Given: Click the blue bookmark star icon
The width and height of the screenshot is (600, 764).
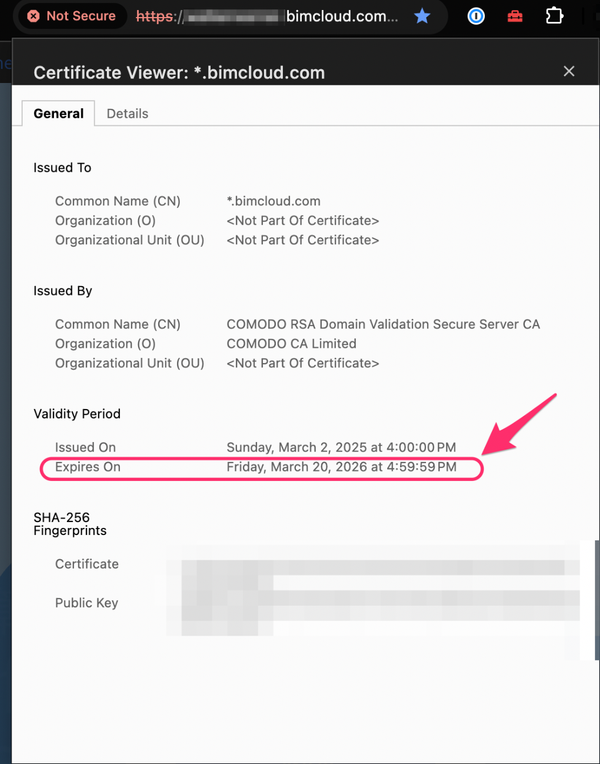Looking at the screenshot, I should [422, 16].
